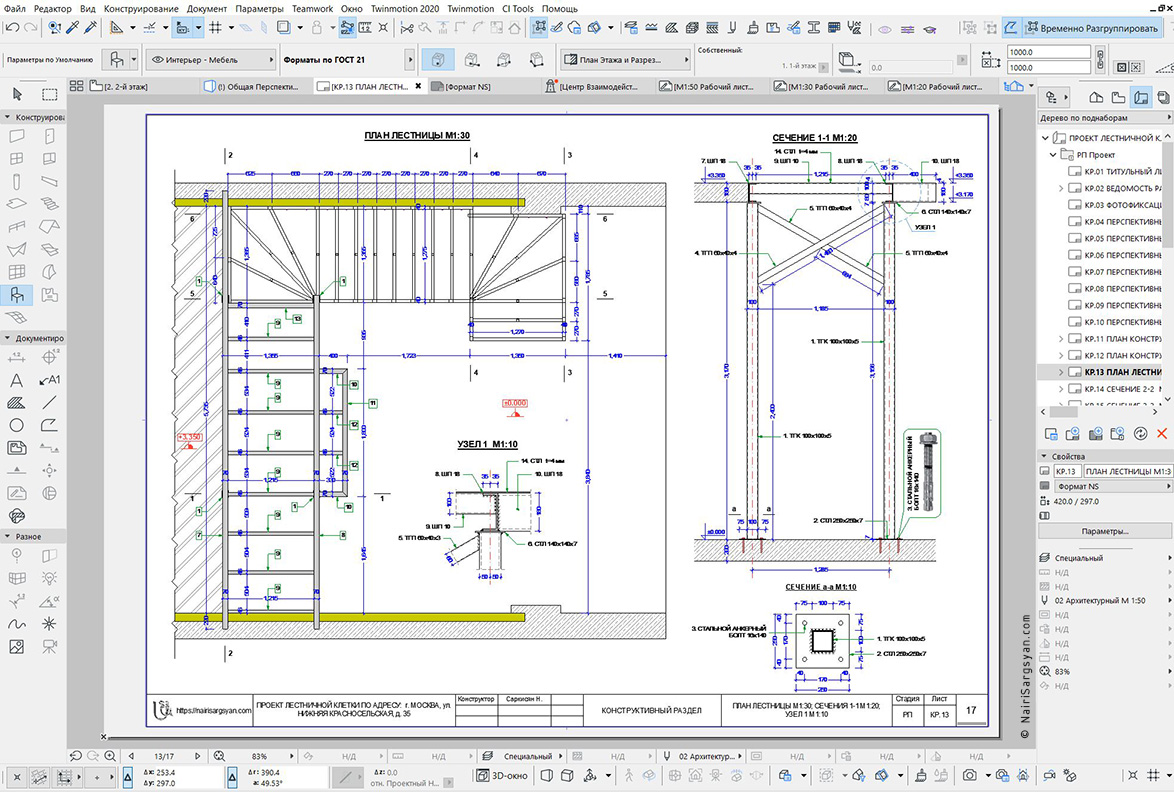Collapse the Документирование toolbox section
This screenshot has width=1174, height=792.
[x=7, y=338]
